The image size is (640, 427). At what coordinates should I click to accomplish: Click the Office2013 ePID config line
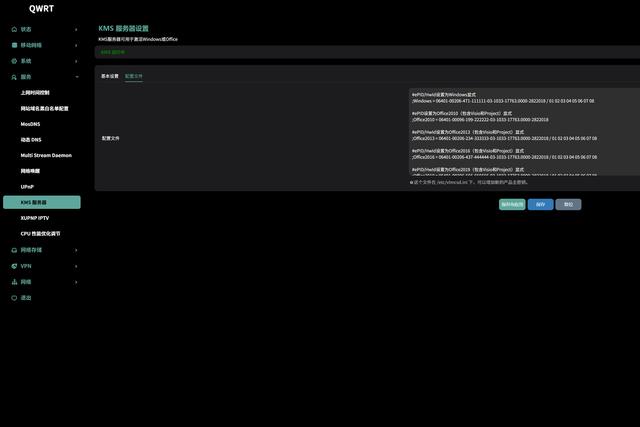[x=504, y=138]
